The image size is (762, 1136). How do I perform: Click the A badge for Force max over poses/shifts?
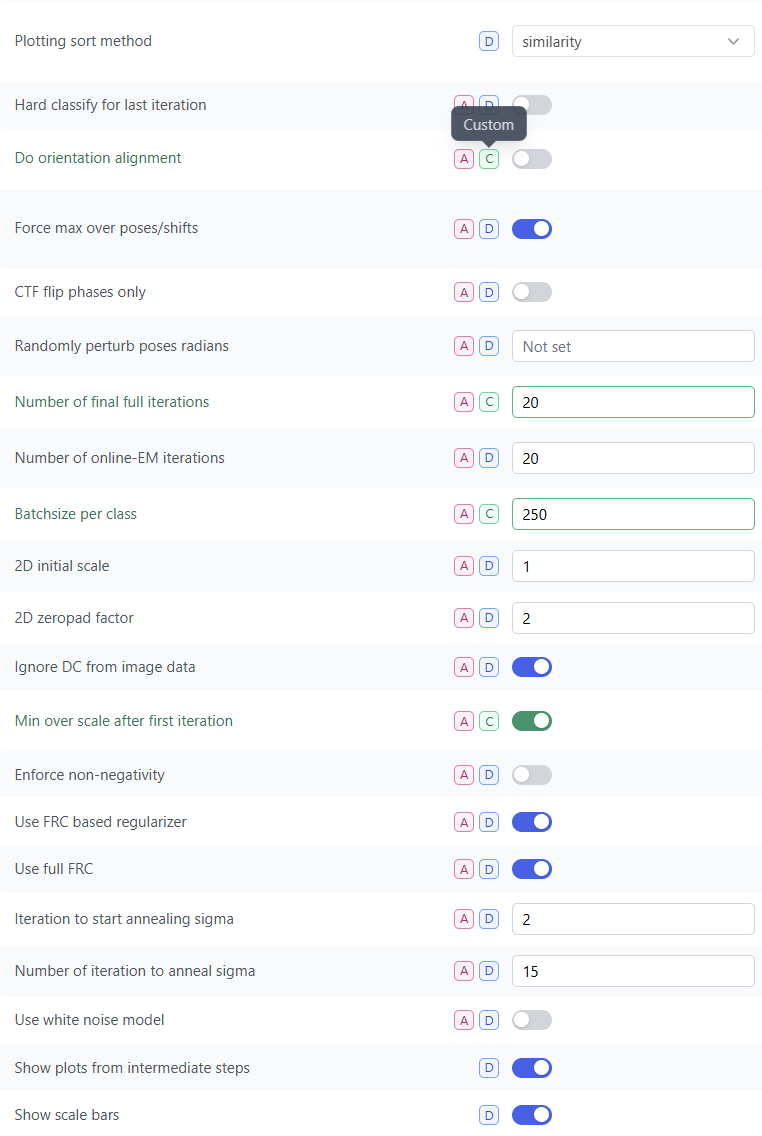[x=464, y=229]
